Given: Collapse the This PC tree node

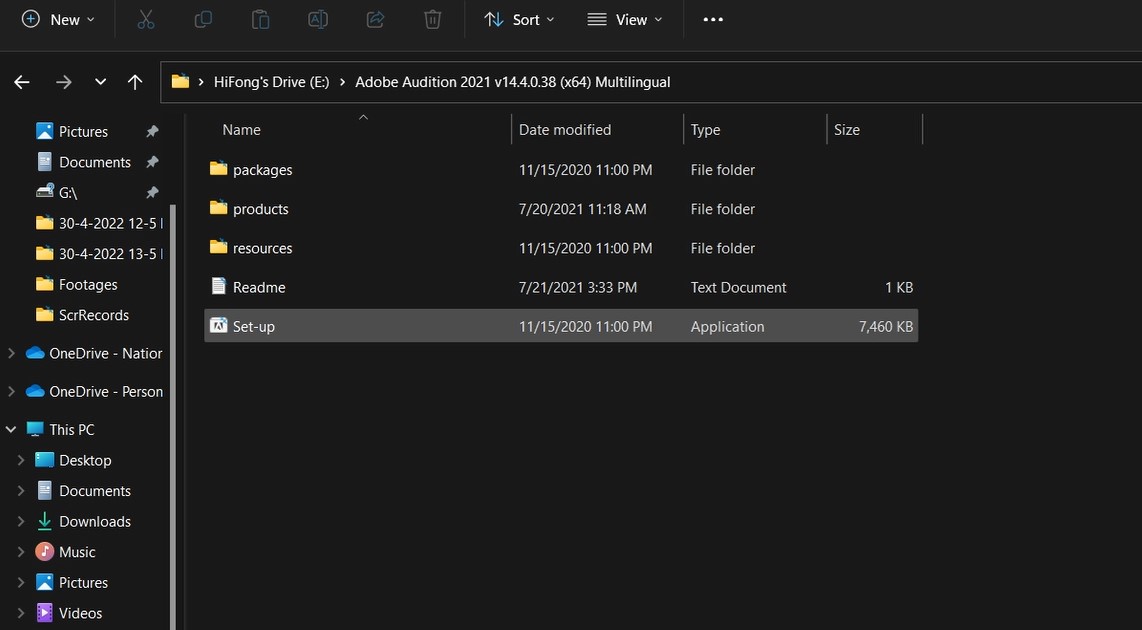Looking at the screenshot, I should [11, 430].
